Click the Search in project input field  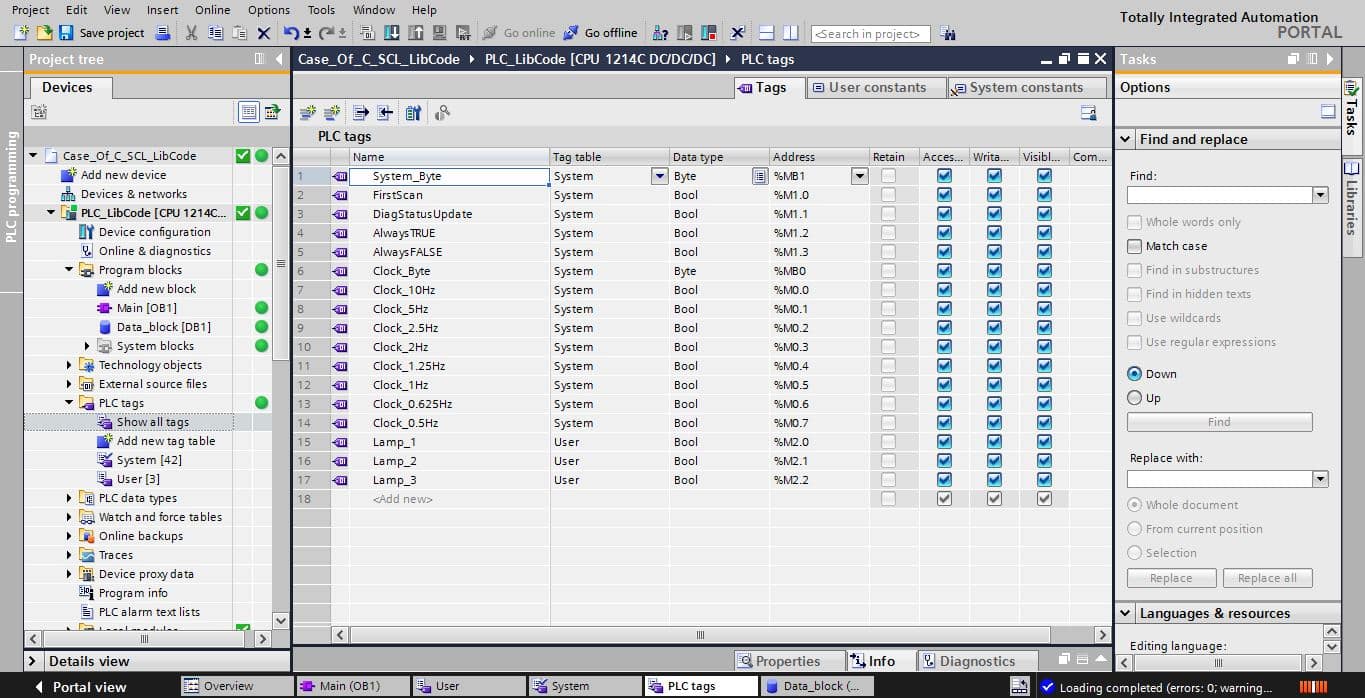pyautogui.click(x=870, y=34)
